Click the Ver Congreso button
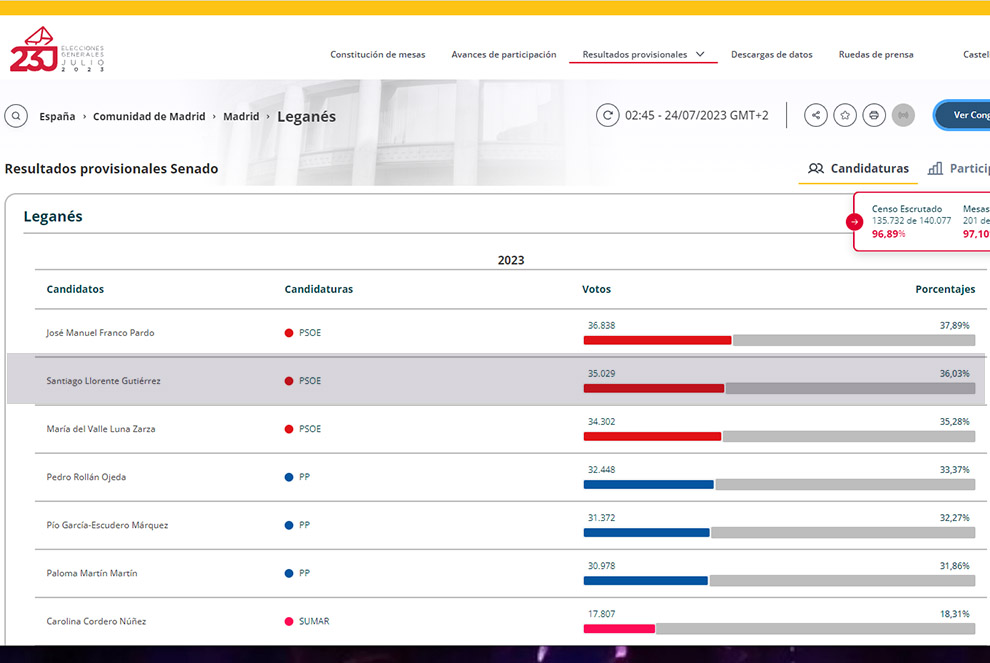This screenshot has width=990, height=663. tap(965, 115)
